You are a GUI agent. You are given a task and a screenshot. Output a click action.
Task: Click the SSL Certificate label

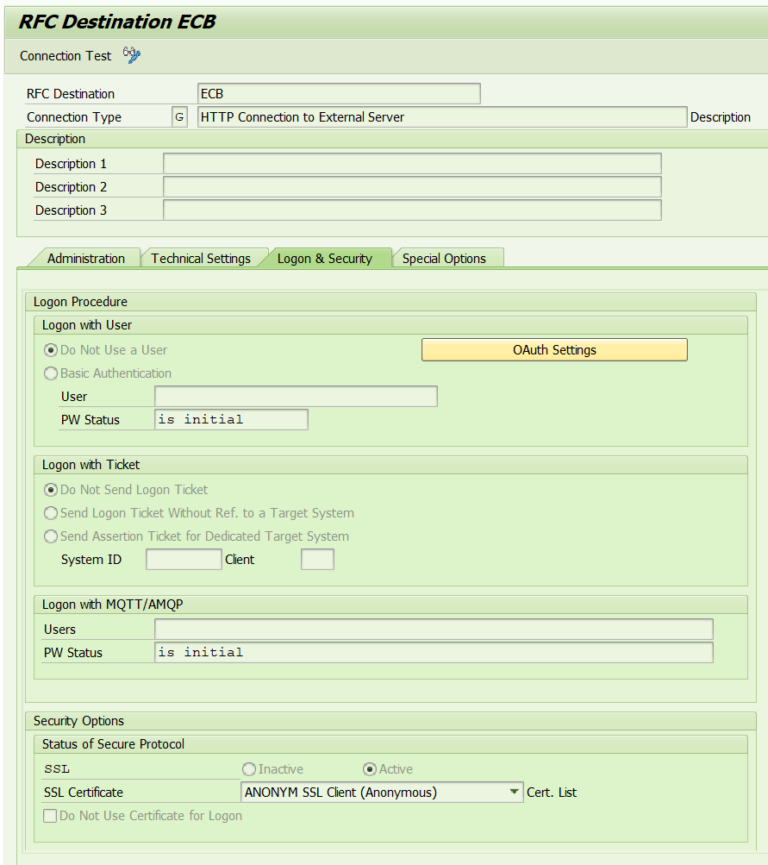click(x=83, y=793)
